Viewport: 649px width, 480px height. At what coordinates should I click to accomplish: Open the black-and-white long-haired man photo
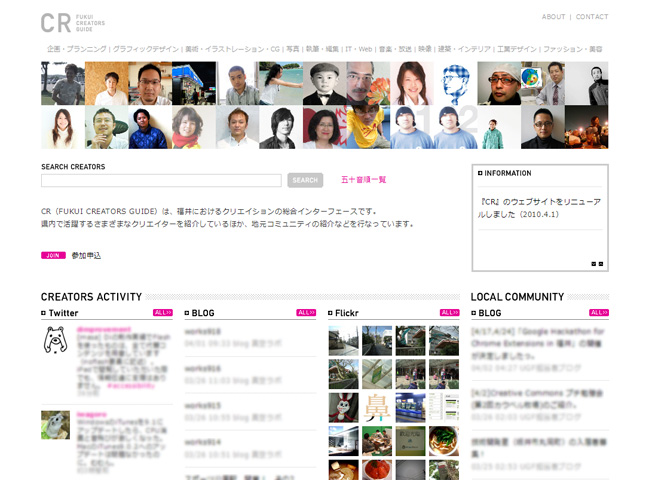(281, 127)
